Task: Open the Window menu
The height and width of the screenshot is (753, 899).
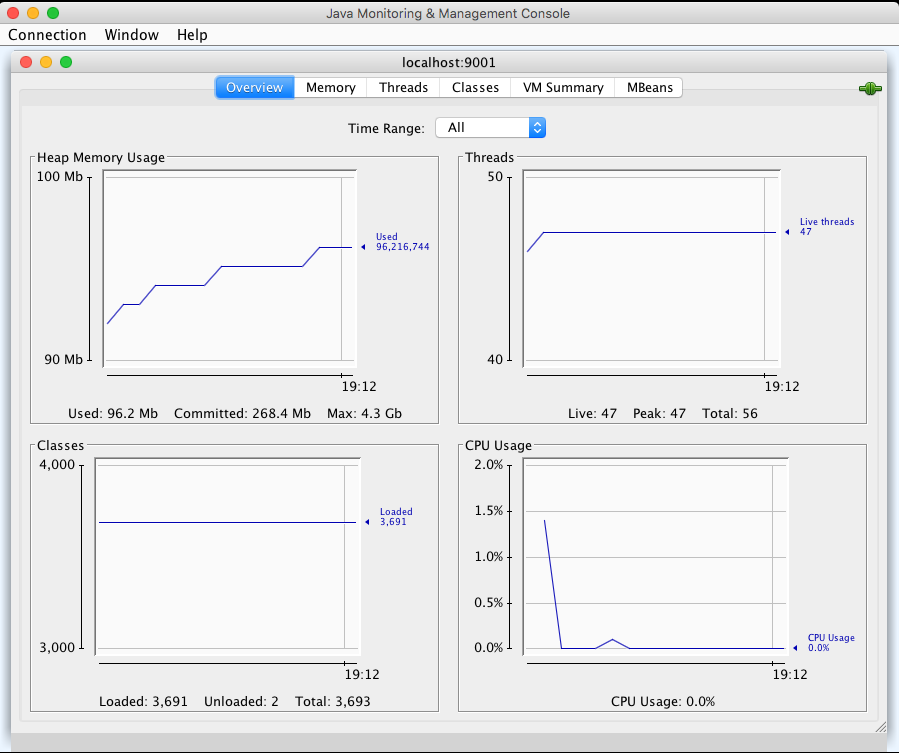Action: click(x=131, y=35)
